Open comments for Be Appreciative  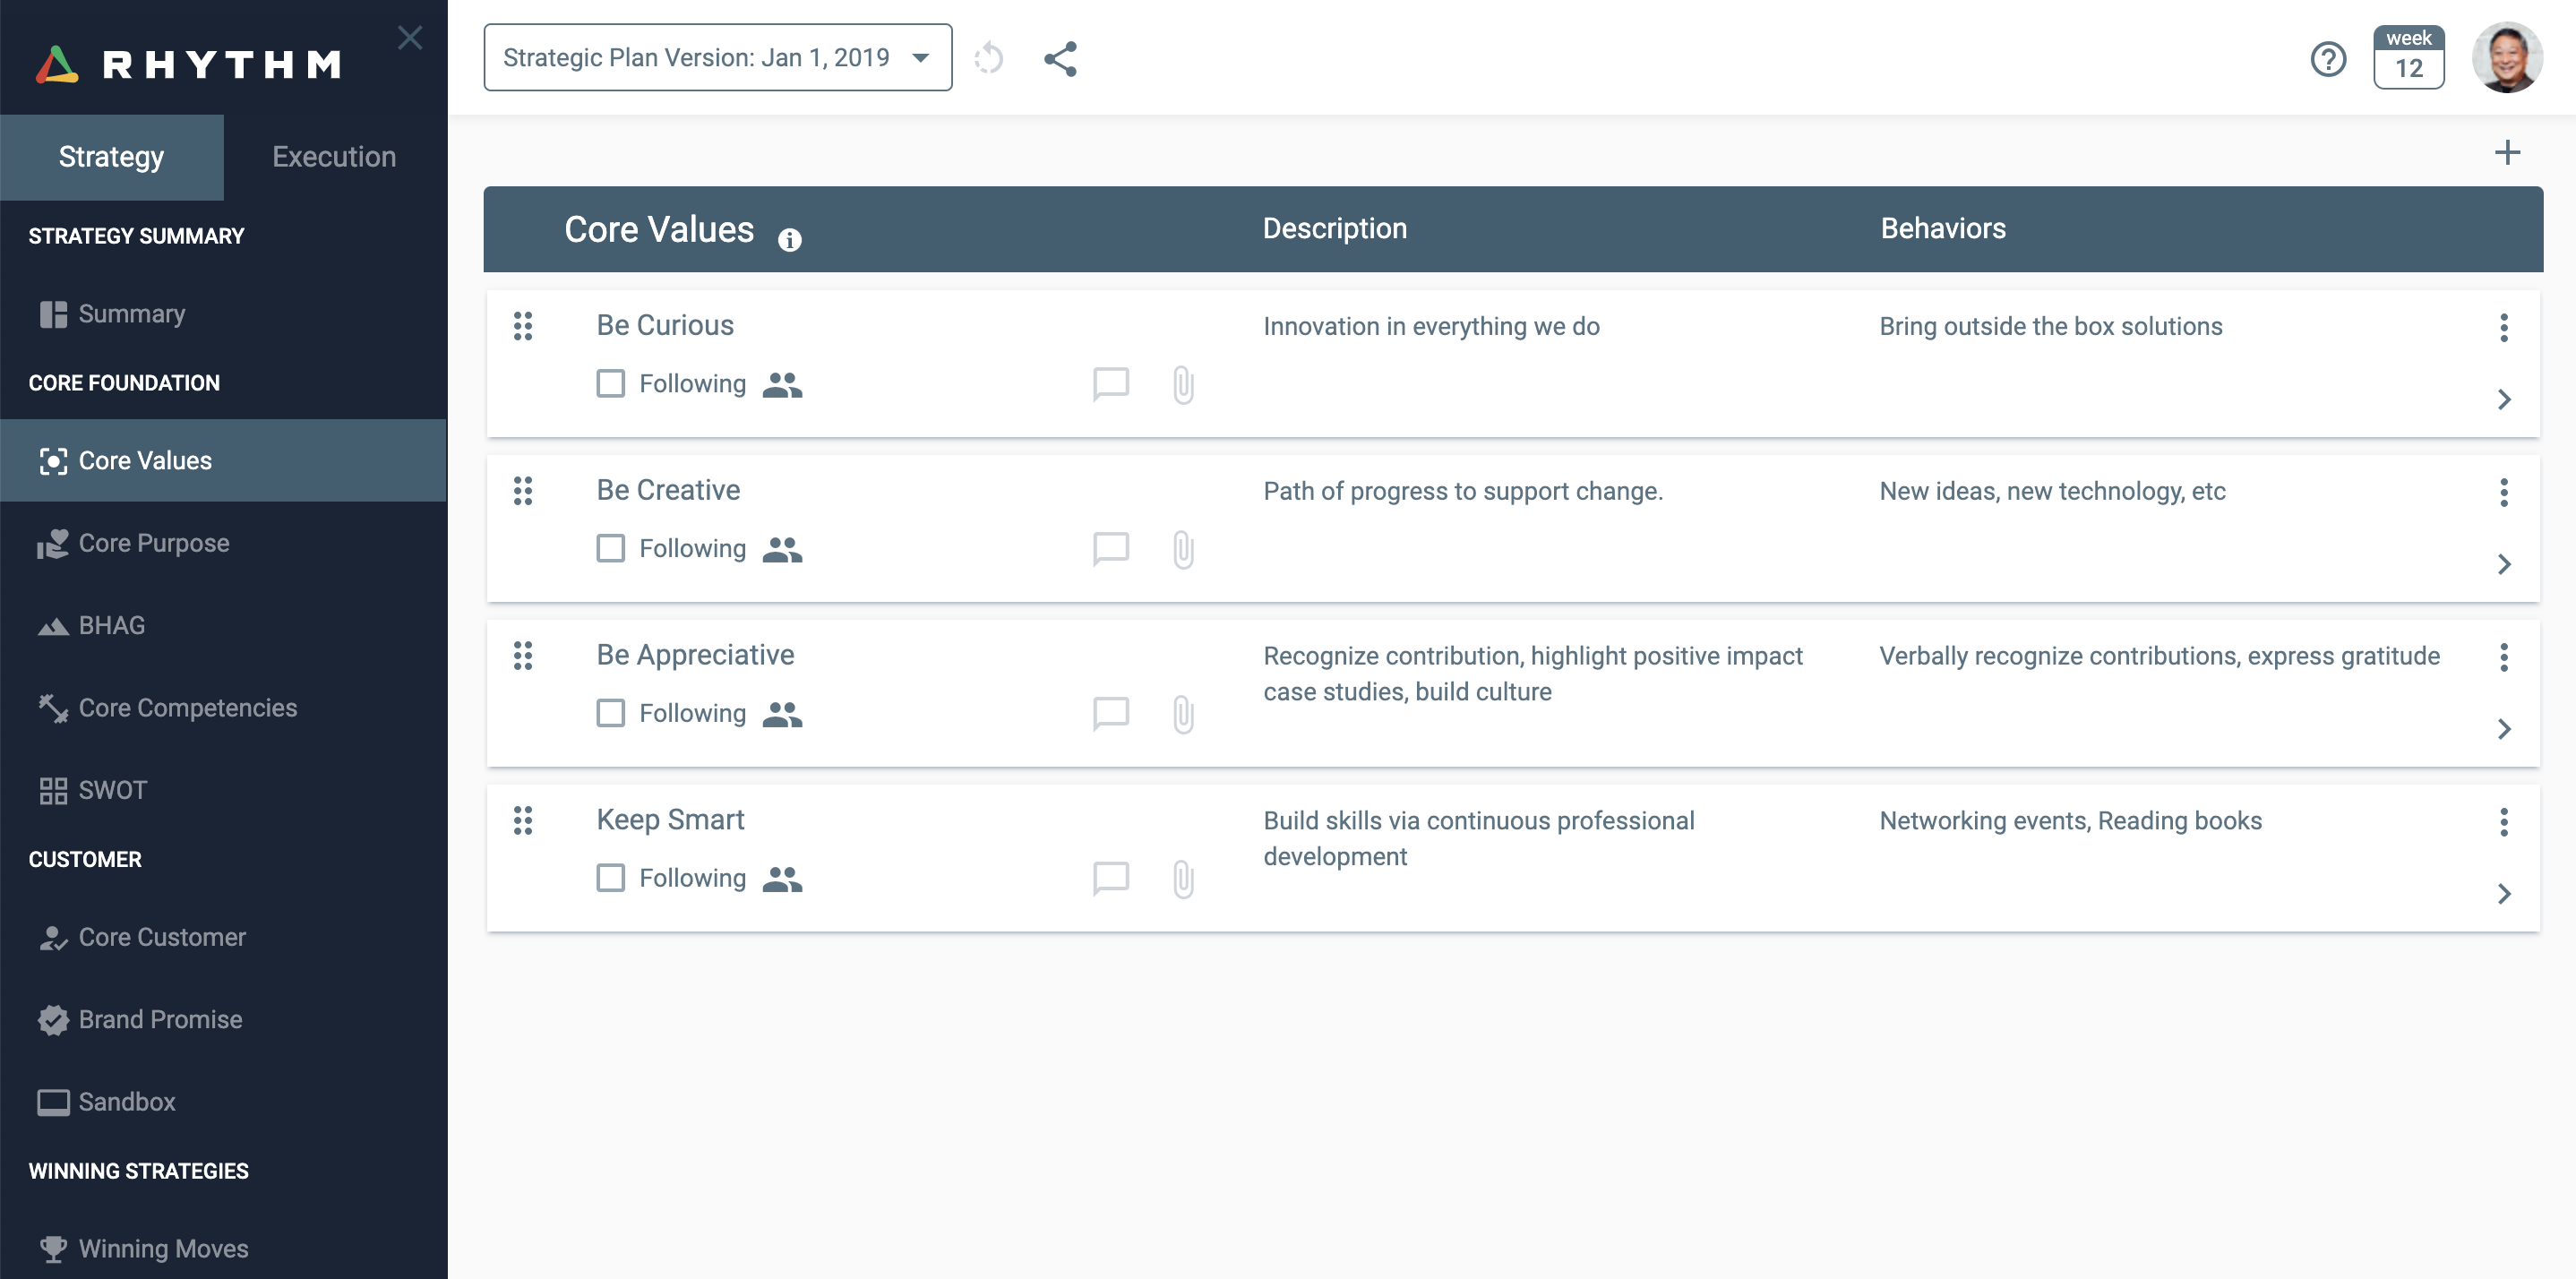pyautogui.click(x=1110, y=714)
